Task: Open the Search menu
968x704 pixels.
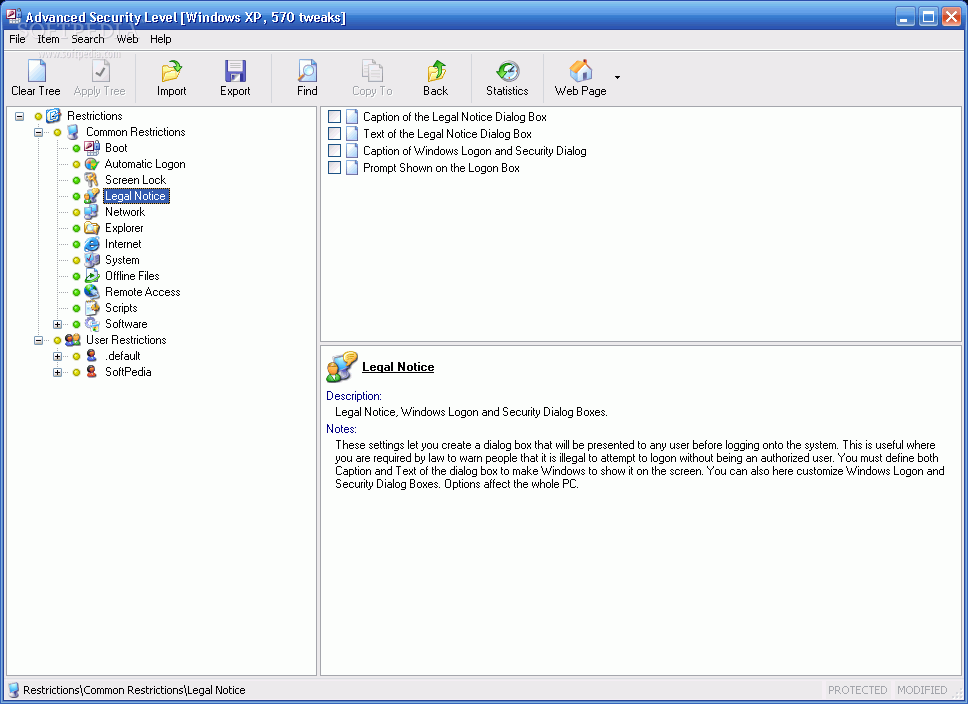Action: pos(88,39)
